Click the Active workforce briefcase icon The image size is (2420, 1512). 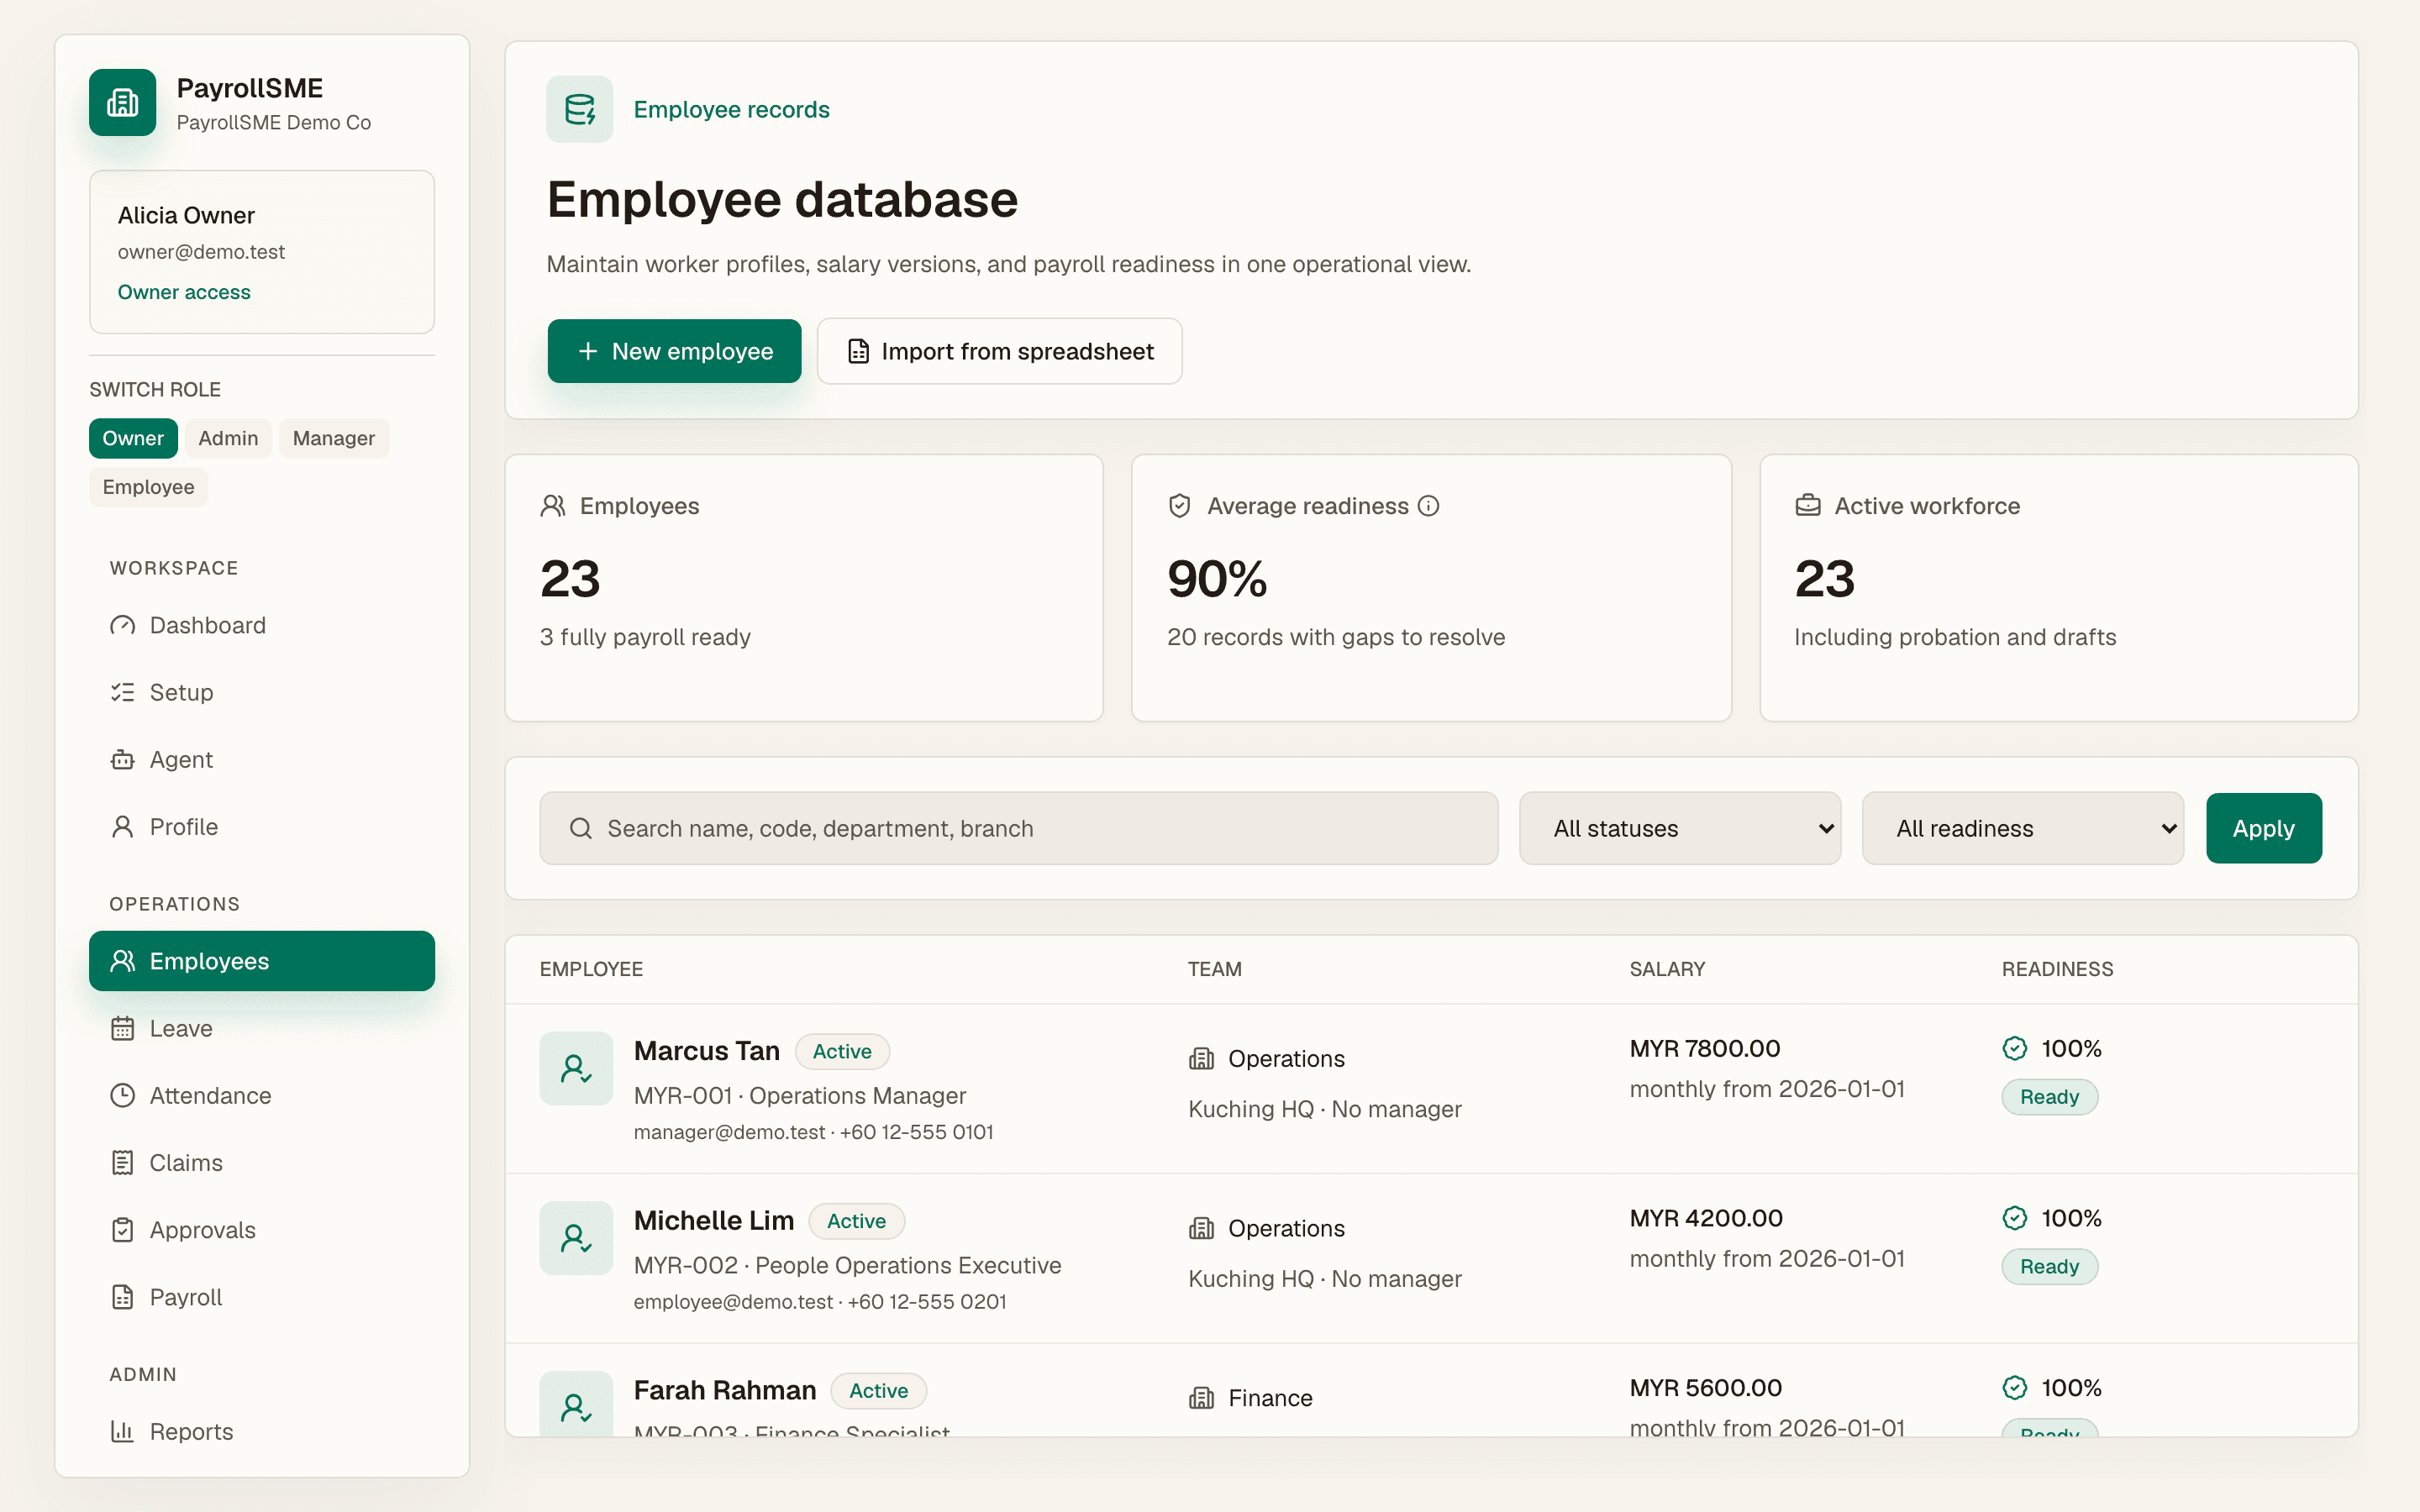(1808, 506)
